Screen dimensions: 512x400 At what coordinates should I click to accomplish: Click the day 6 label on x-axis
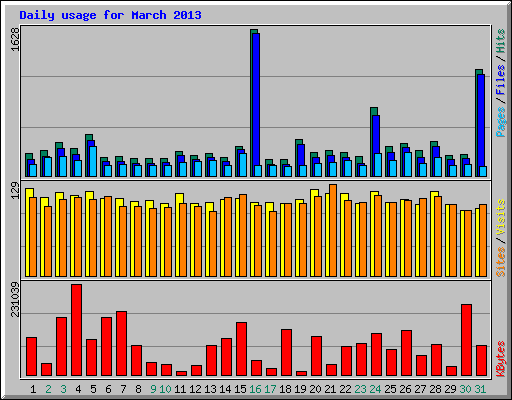pos(108,389)
